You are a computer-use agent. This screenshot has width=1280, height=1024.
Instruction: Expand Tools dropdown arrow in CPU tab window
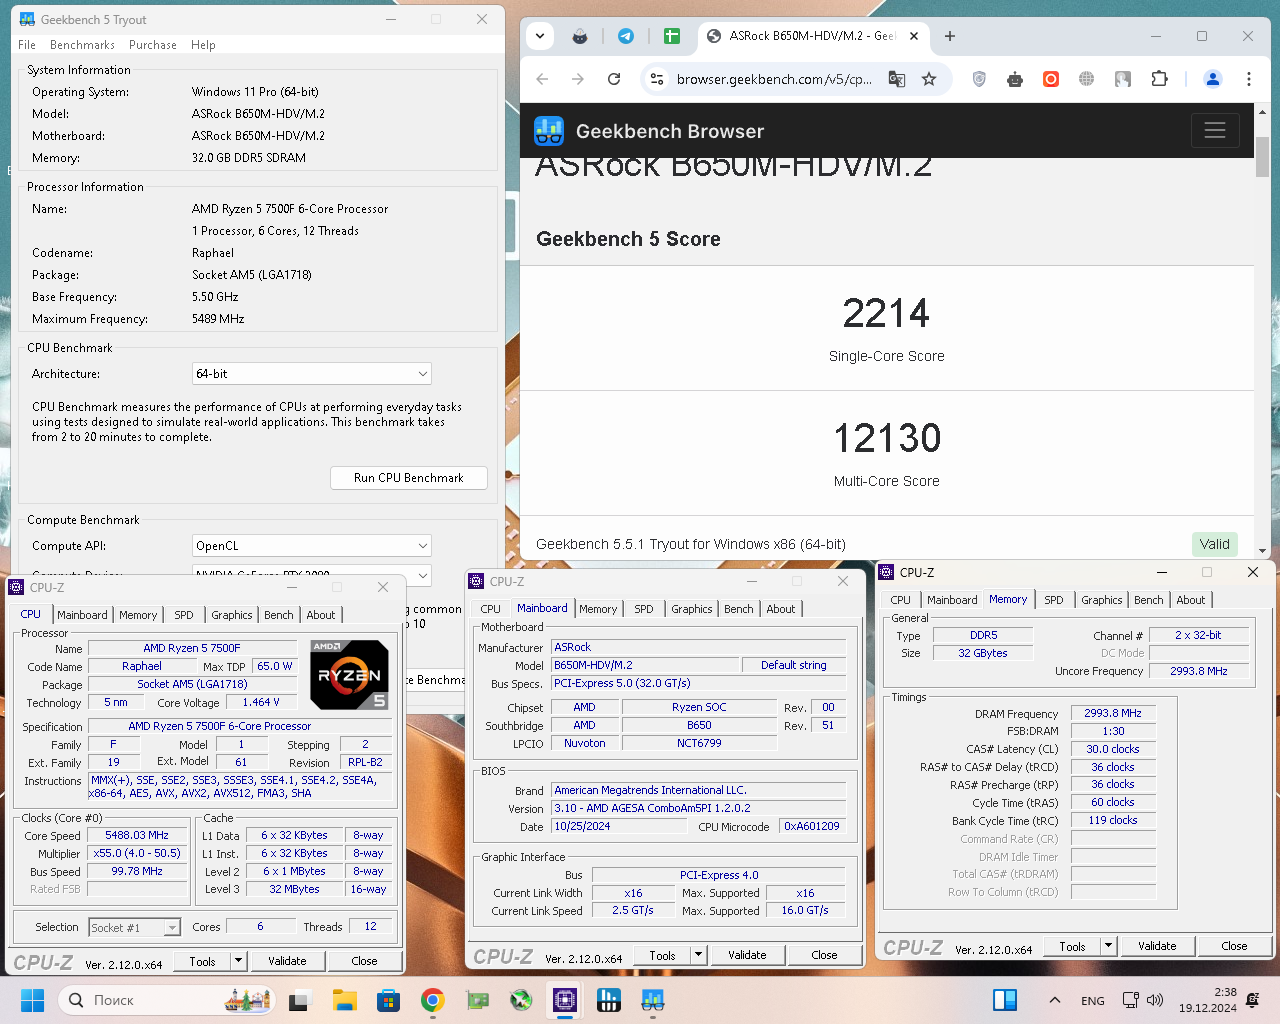tap(238, 961)
